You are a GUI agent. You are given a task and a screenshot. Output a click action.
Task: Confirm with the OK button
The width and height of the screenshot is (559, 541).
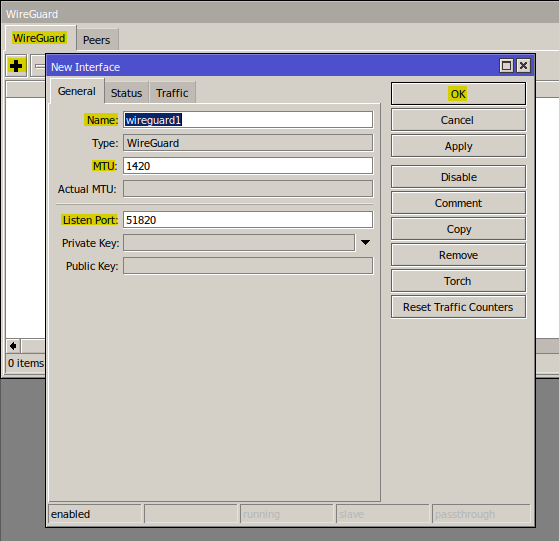click(x=458, y=94)
